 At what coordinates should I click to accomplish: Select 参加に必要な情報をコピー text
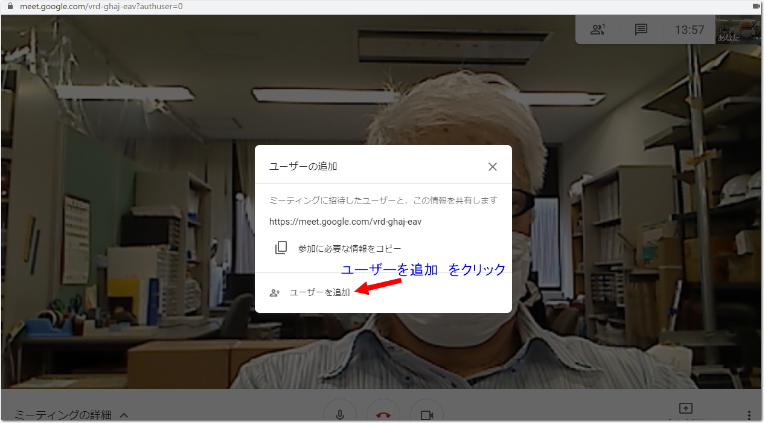(x=349, y=249)
